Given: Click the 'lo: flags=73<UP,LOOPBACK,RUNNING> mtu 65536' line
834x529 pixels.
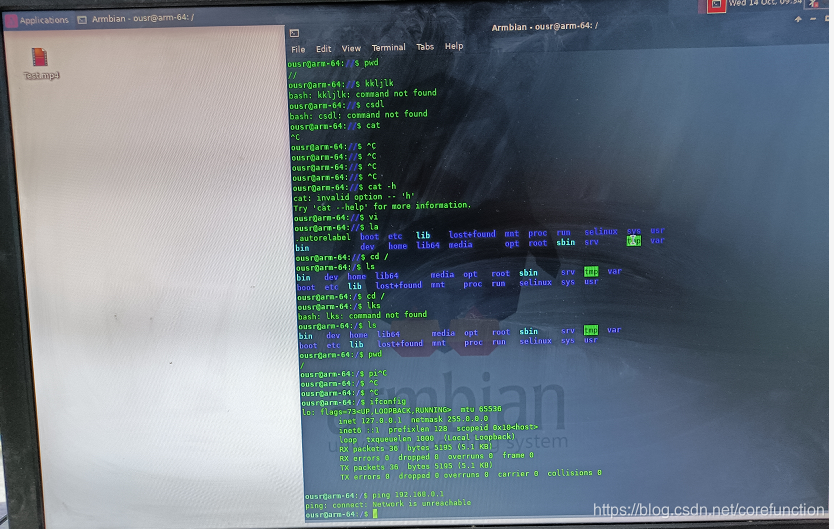Looking at the screenshot, I should click(x=402, y=410).
